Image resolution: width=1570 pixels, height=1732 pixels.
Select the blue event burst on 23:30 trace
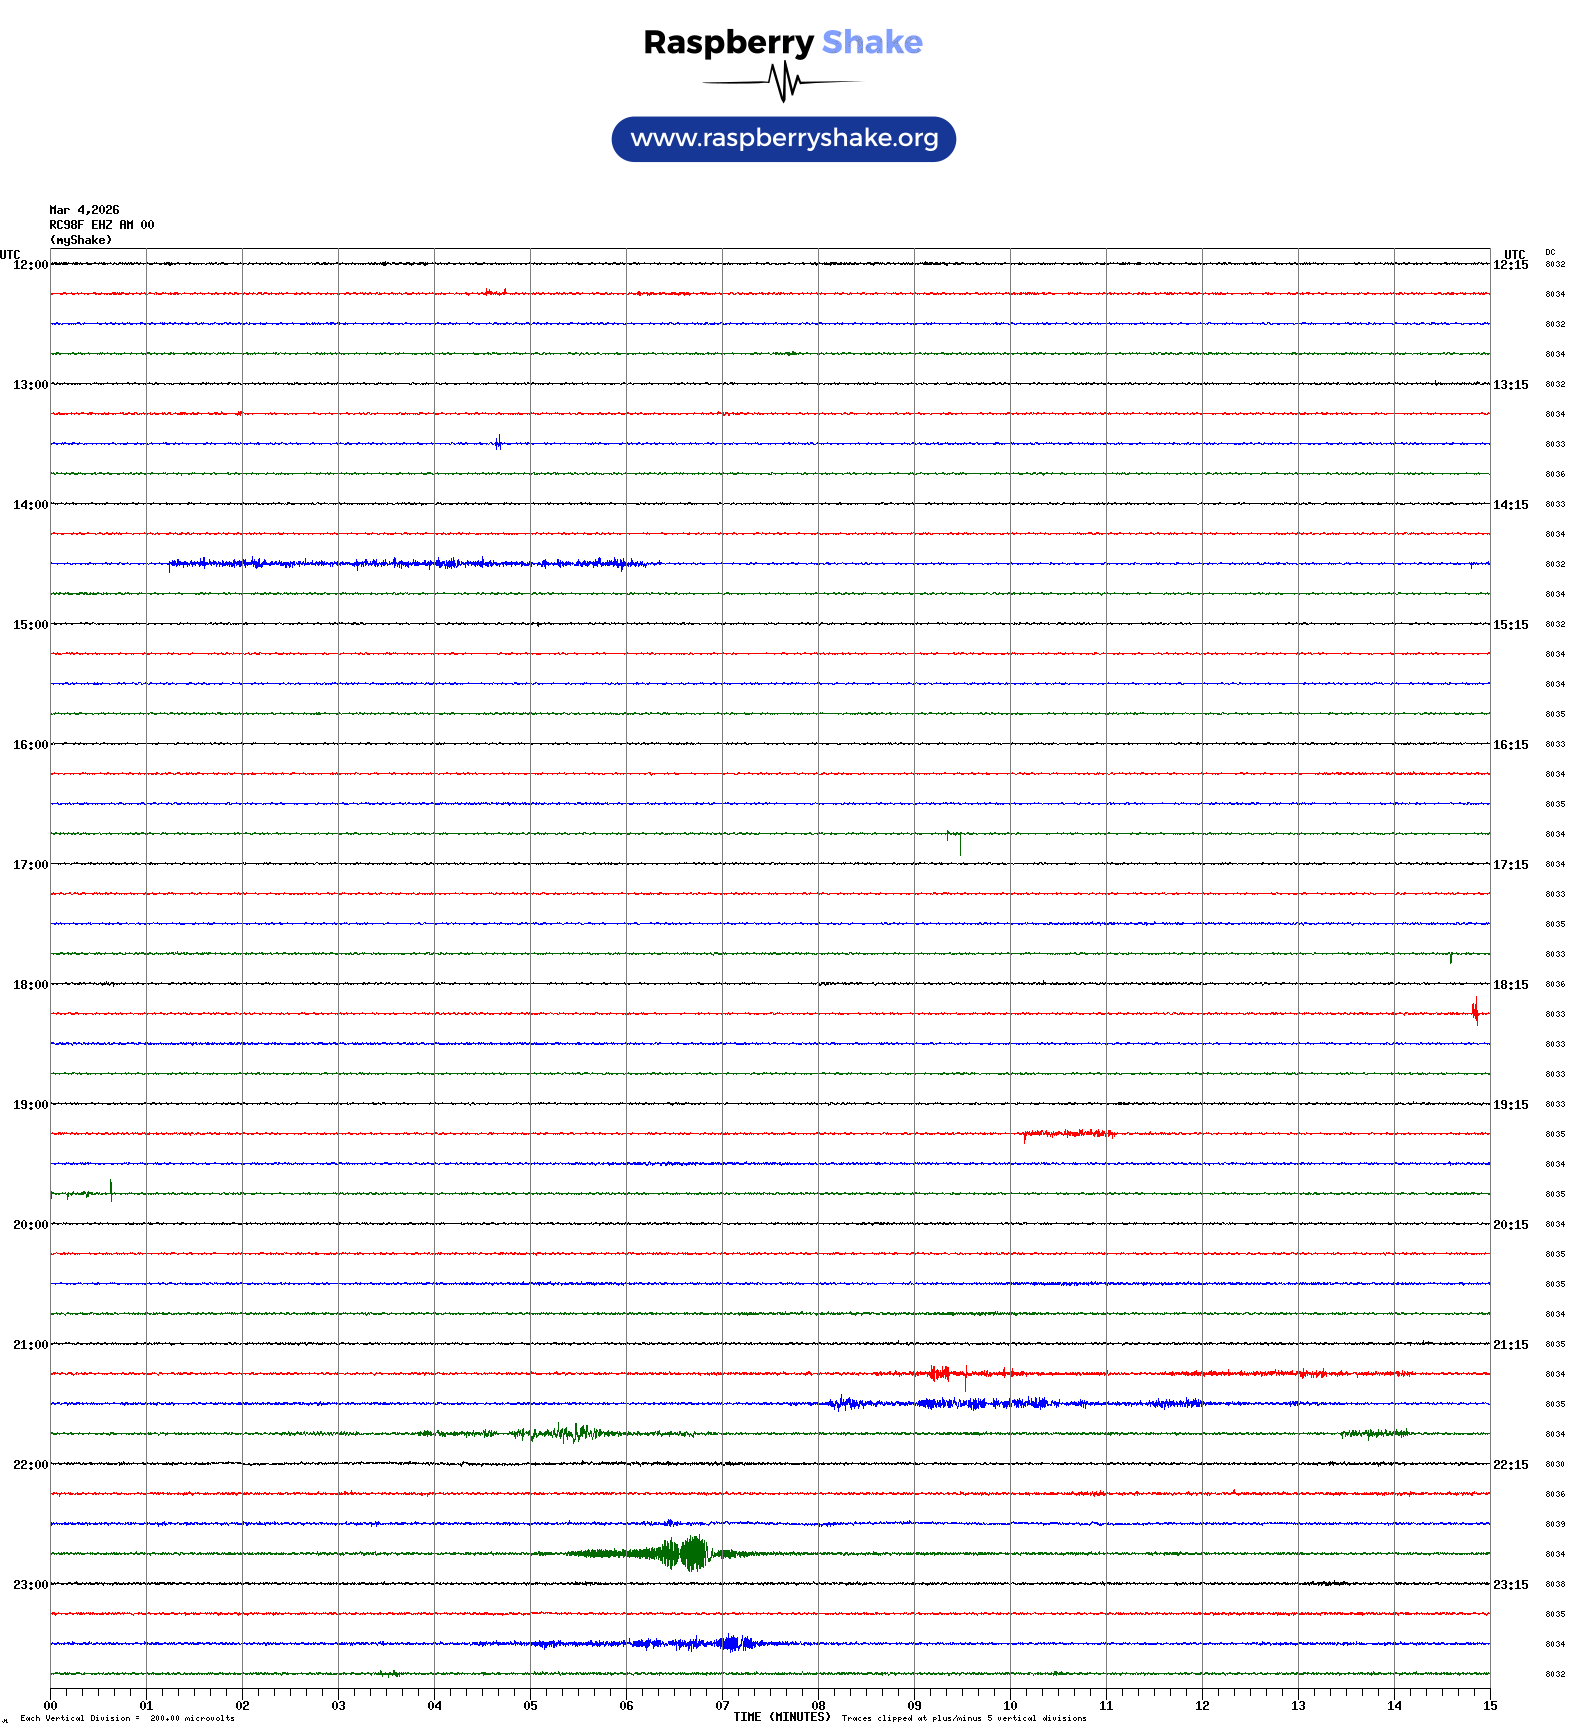[x=735, y=1643]
